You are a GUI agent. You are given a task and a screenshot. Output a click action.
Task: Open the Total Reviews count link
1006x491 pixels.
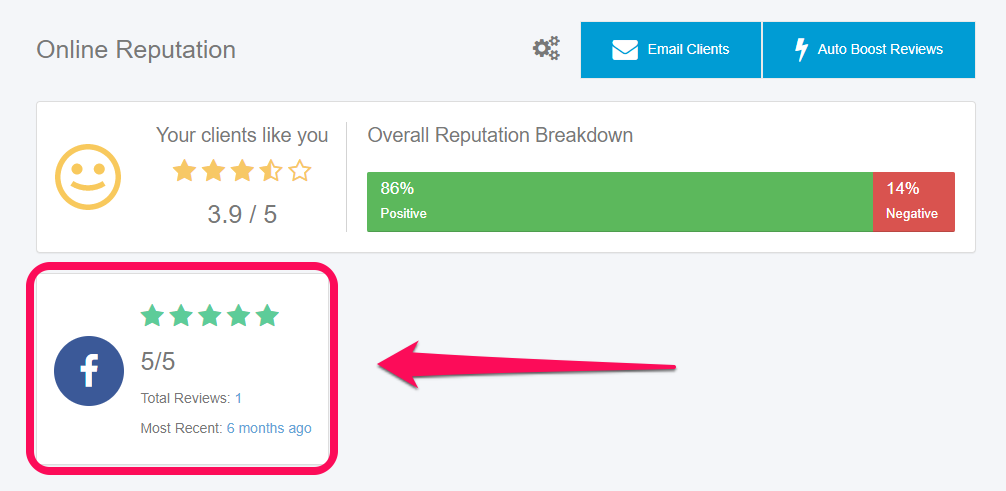point(238,399)
